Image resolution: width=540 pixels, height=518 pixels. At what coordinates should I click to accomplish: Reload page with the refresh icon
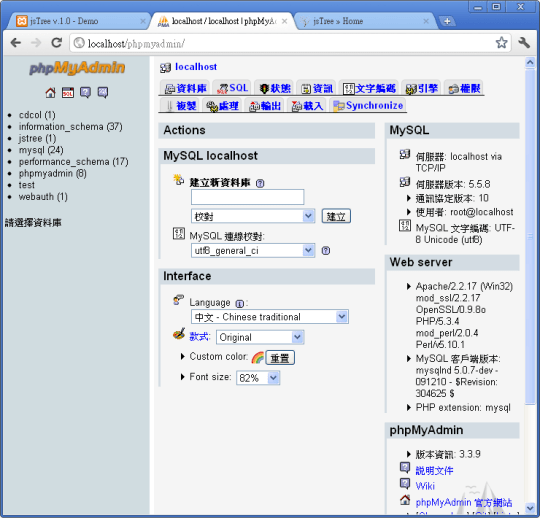(x=56, y=43)
